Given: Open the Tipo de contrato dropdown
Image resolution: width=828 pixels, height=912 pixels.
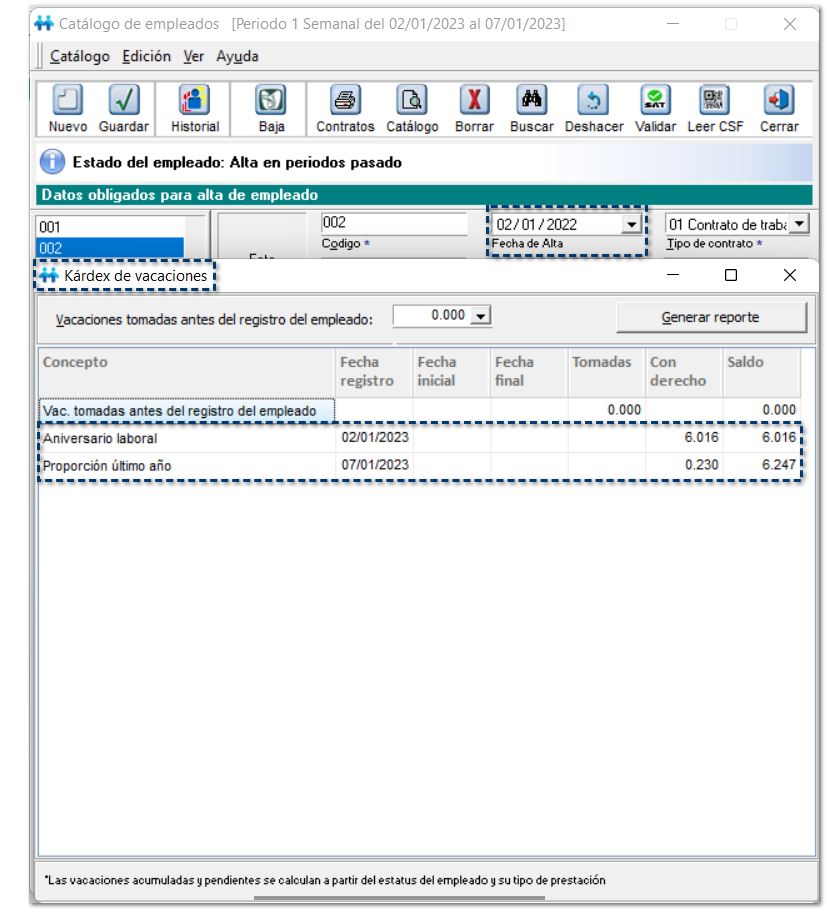Looking at the screenshot, I should pos(799,225).
